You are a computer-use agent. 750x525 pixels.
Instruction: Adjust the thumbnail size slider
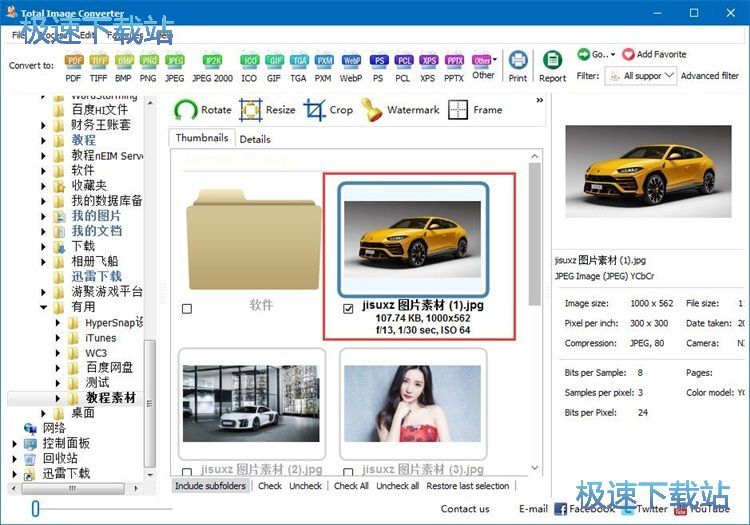point(36,509)
